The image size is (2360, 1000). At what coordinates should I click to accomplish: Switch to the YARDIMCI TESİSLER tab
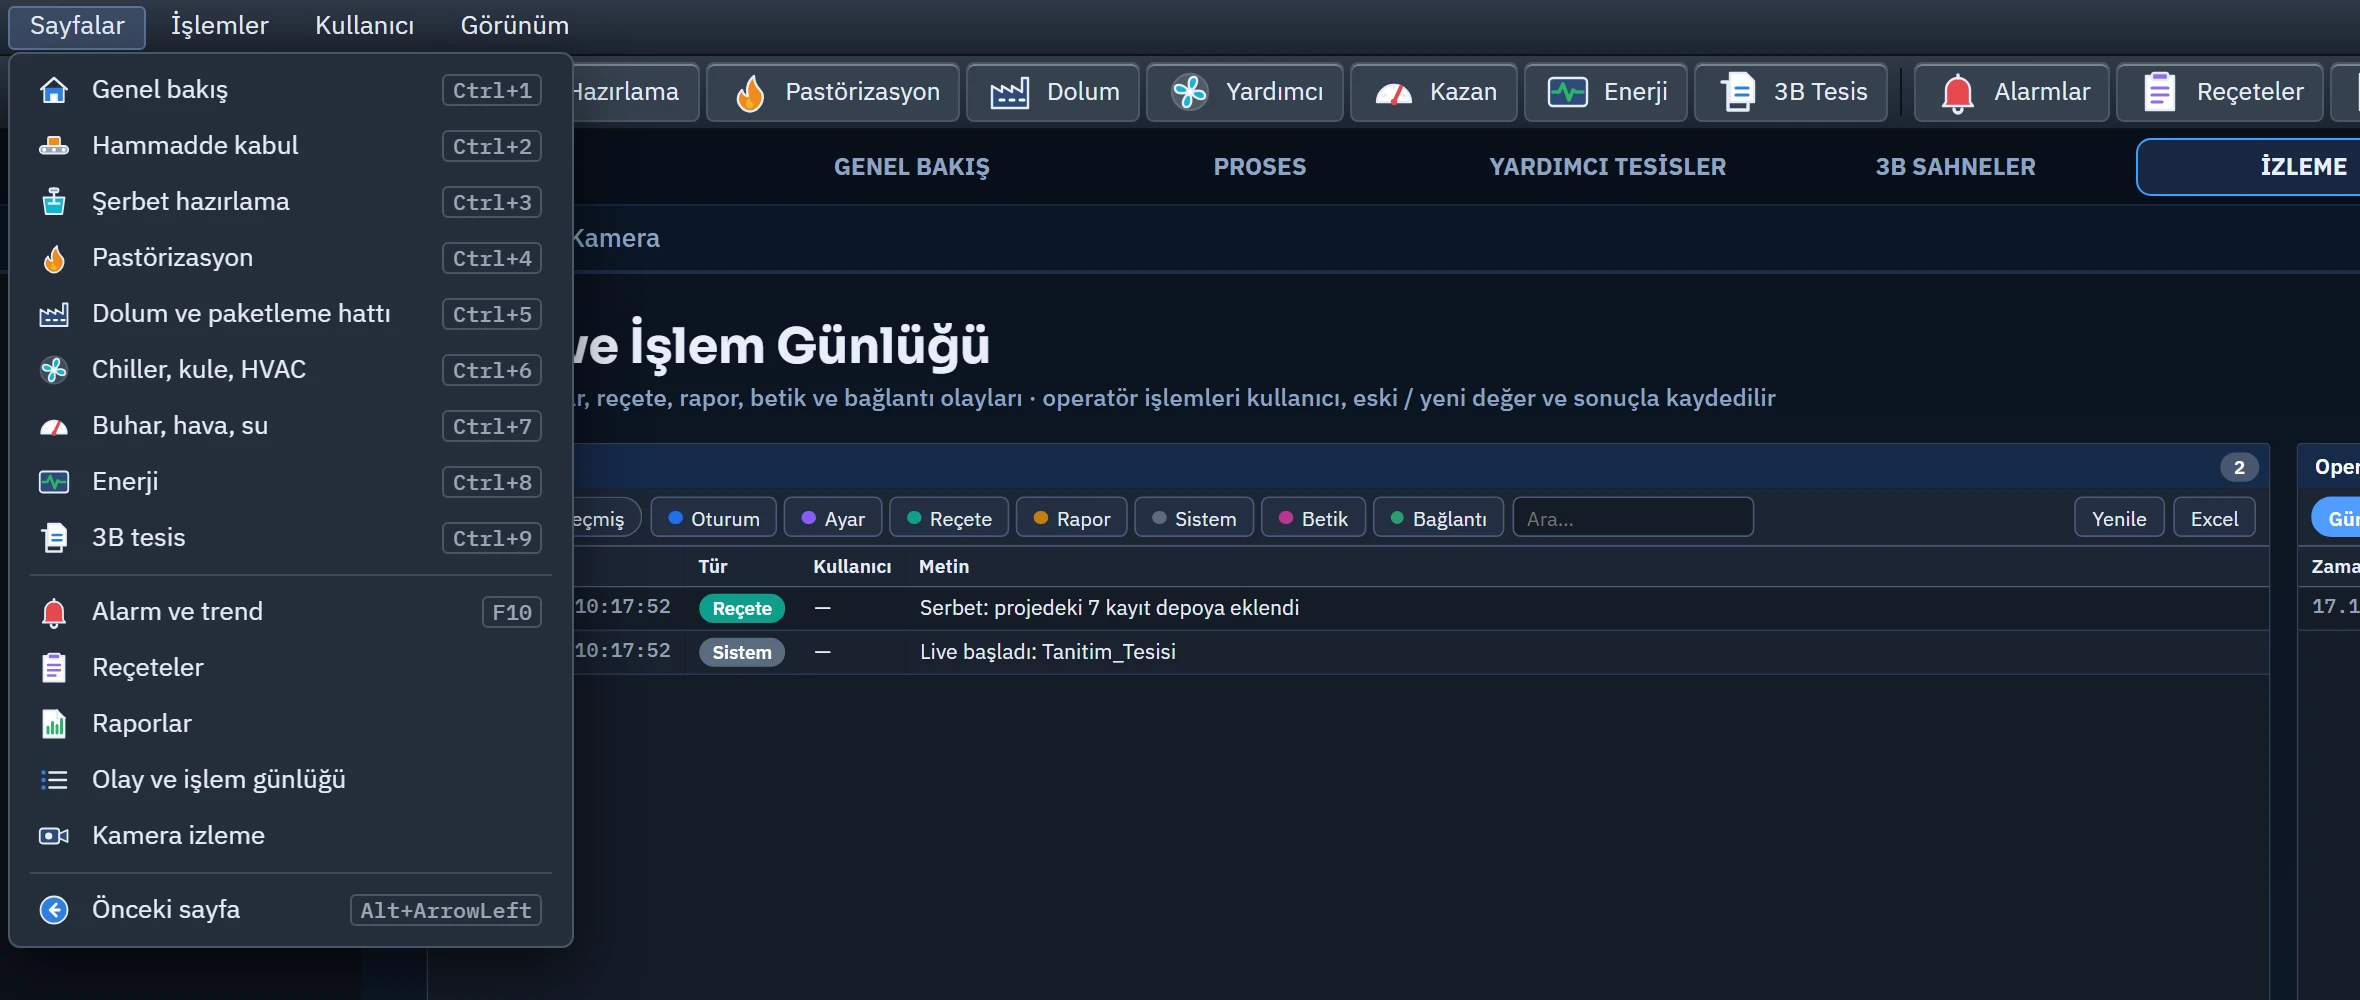[1607, 167]
